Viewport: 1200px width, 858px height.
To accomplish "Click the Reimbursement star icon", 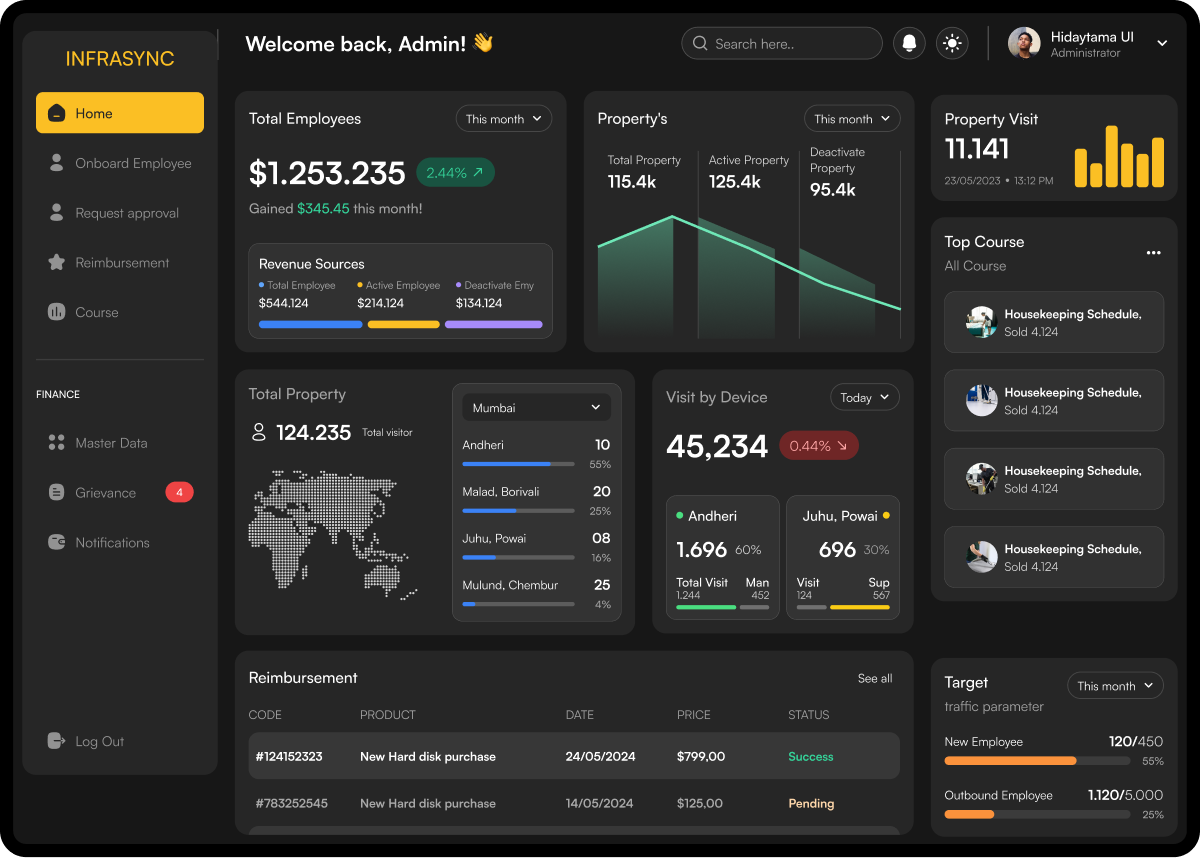I will 56,262.
